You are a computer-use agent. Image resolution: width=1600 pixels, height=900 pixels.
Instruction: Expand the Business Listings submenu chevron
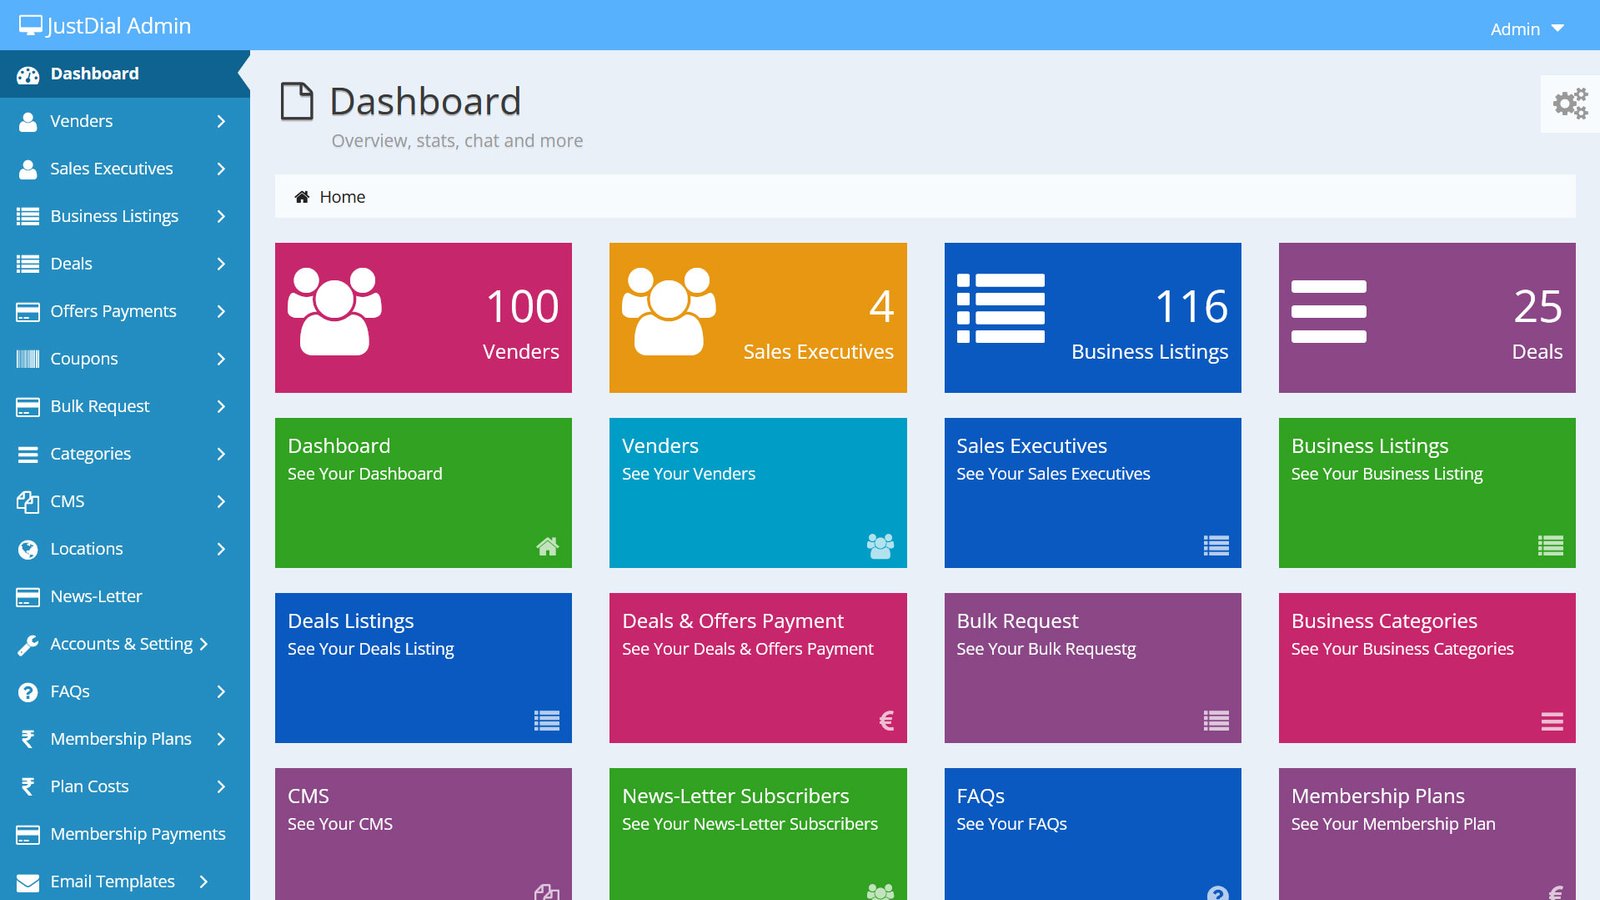tap(221, 217)
